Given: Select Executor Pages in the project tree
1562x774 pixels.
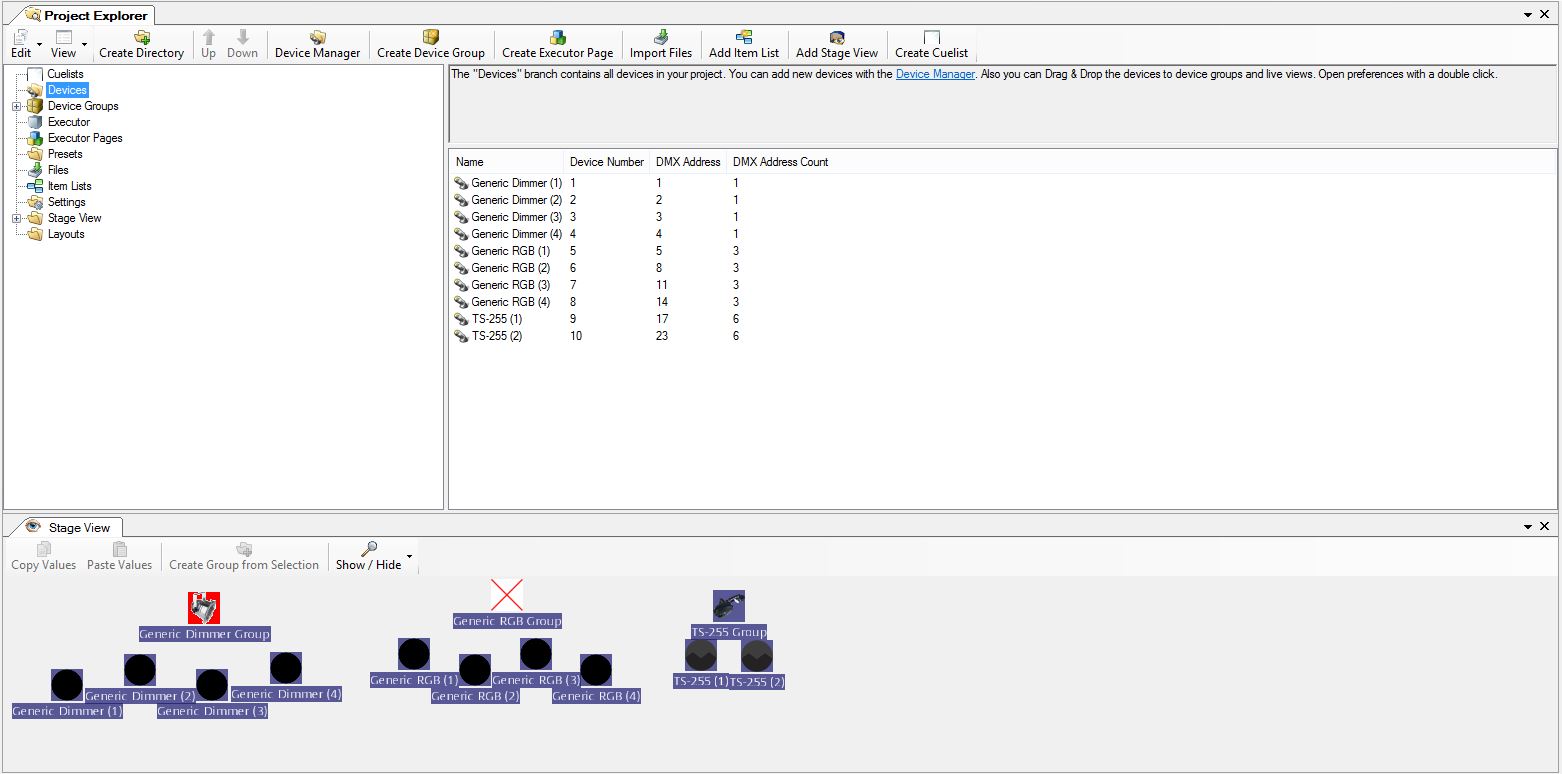Looking at the screenshot, I should (x=85, y=138).
